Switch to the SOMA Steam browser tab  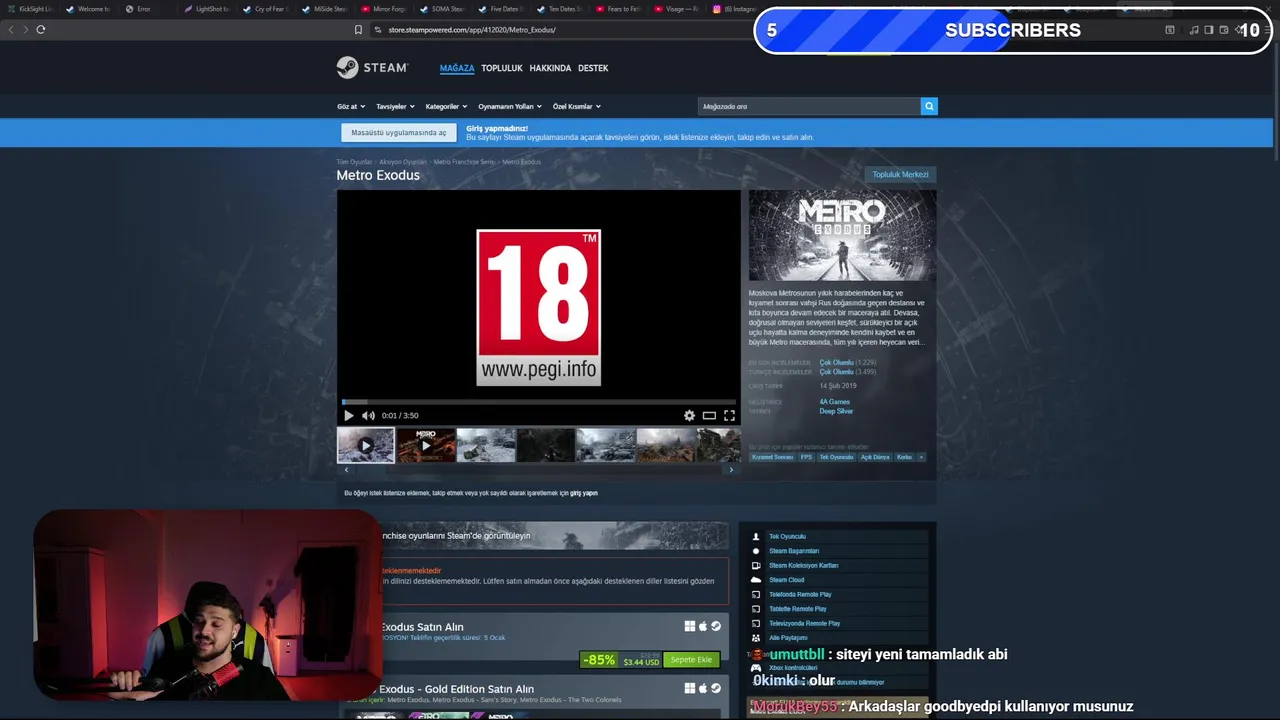(x=444, y=9)
